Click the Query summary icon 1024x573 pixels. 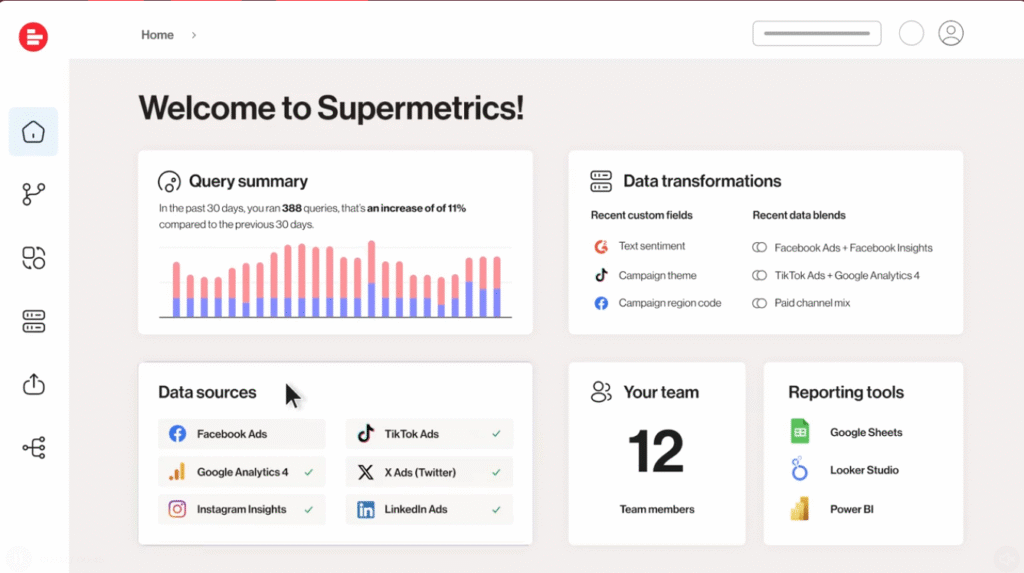(x=169, y=182)
